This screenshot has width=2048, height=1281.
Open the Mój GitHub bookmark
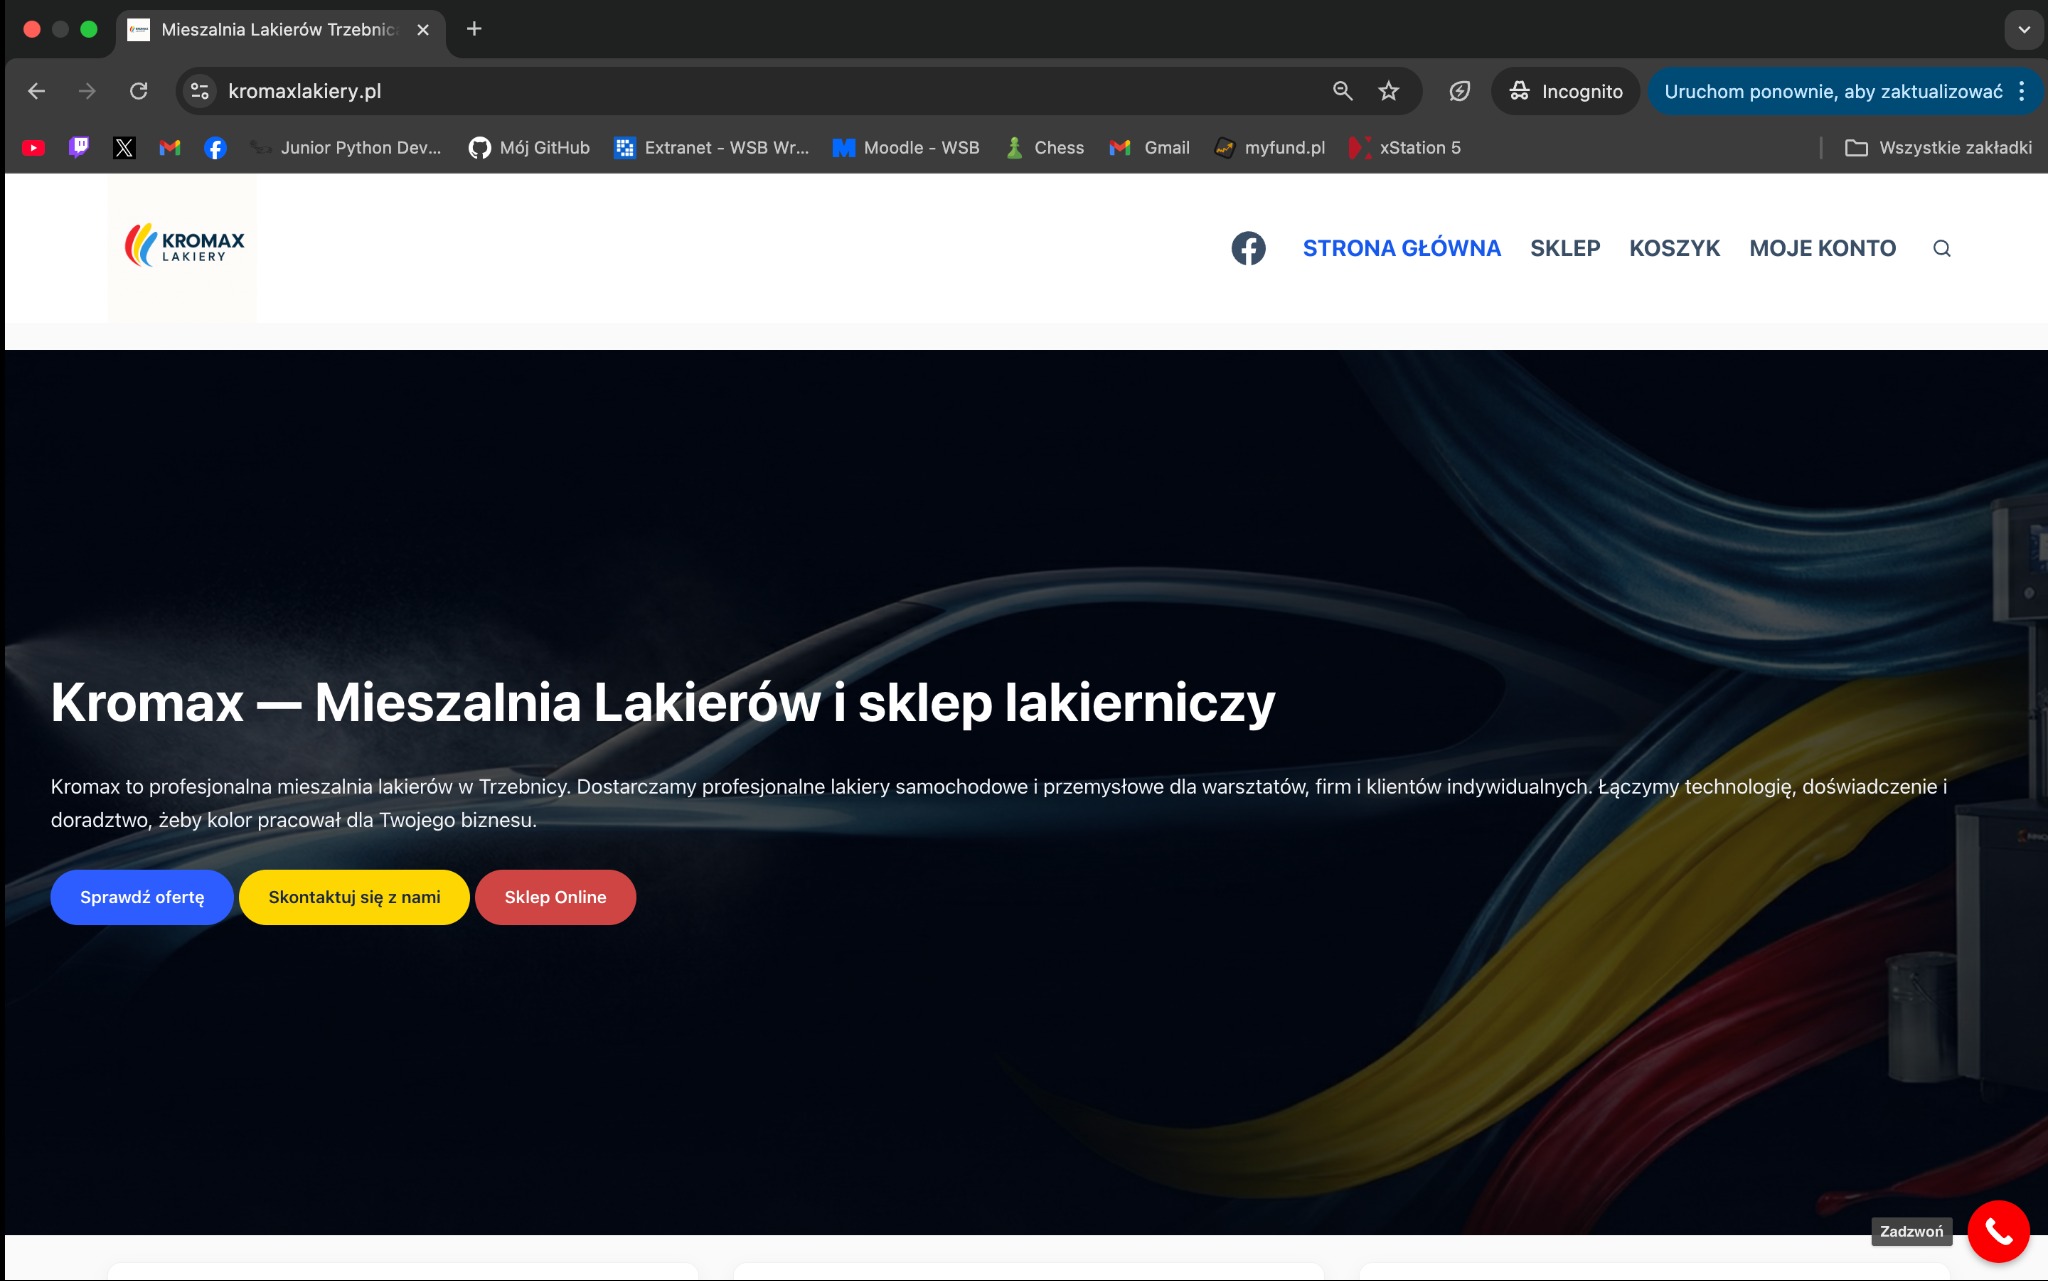[529, 147]
